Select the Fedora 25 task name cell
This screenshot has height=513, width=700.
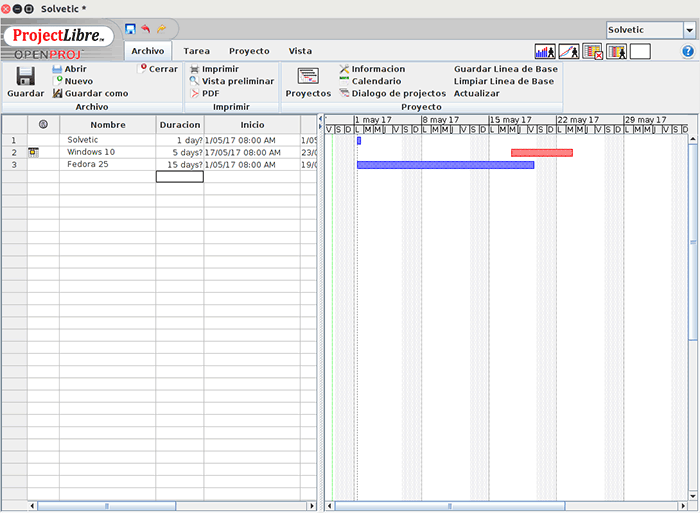click(108, 164)
